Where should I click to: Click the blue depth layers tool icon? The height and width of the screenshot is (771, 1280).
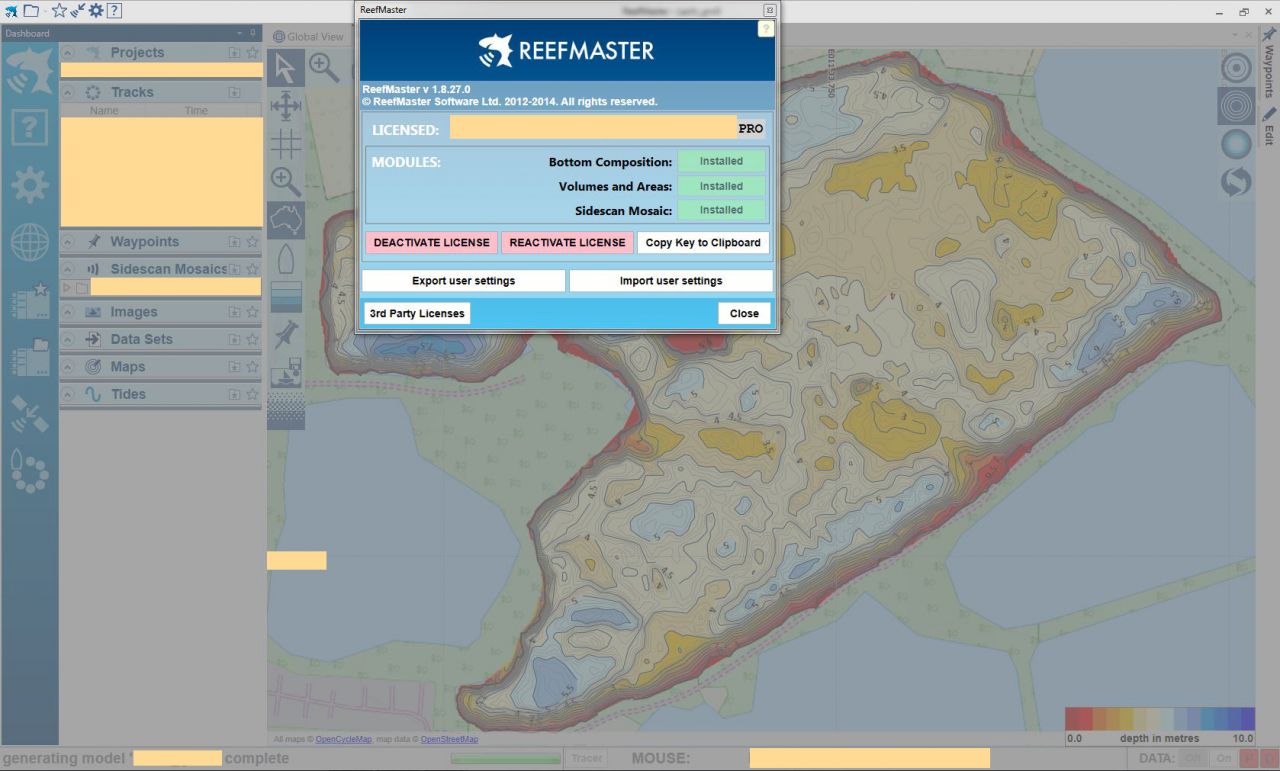click(286, 296)
